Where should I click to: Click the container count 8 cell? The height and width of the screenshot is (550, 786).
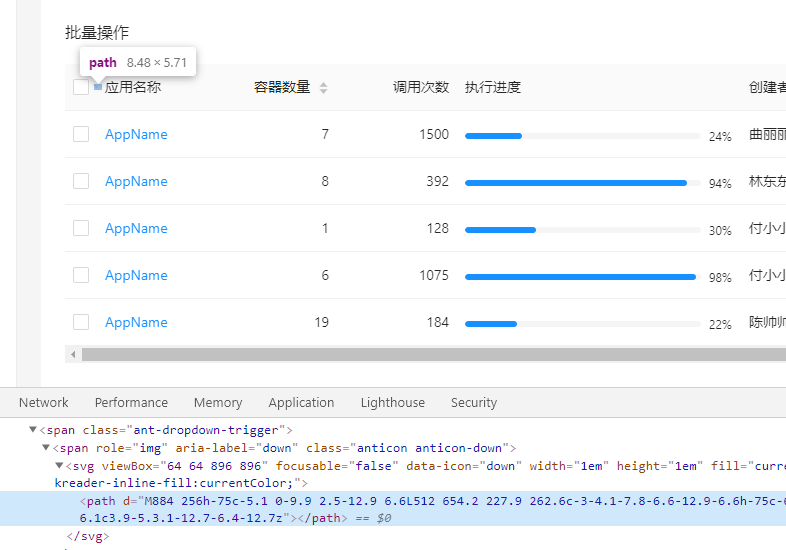coord(325,181)
